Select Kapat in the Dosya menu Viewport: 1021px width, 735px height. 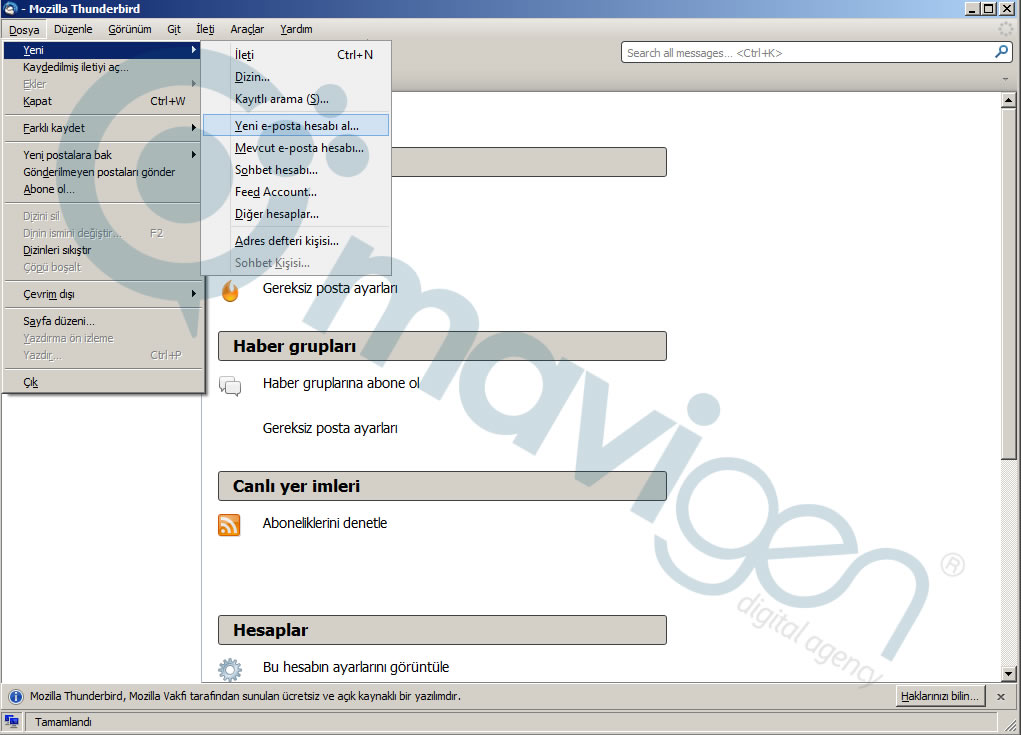[x=102, y=101]
